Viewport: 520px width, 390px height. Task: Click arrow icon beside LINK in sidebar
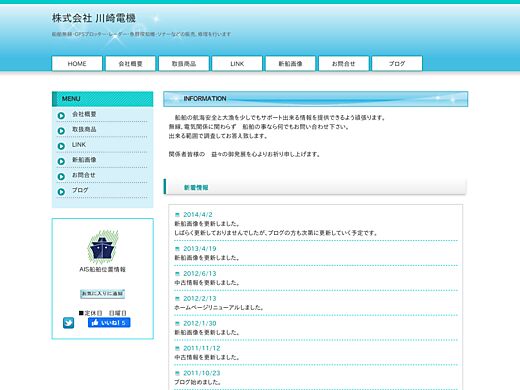61,146
